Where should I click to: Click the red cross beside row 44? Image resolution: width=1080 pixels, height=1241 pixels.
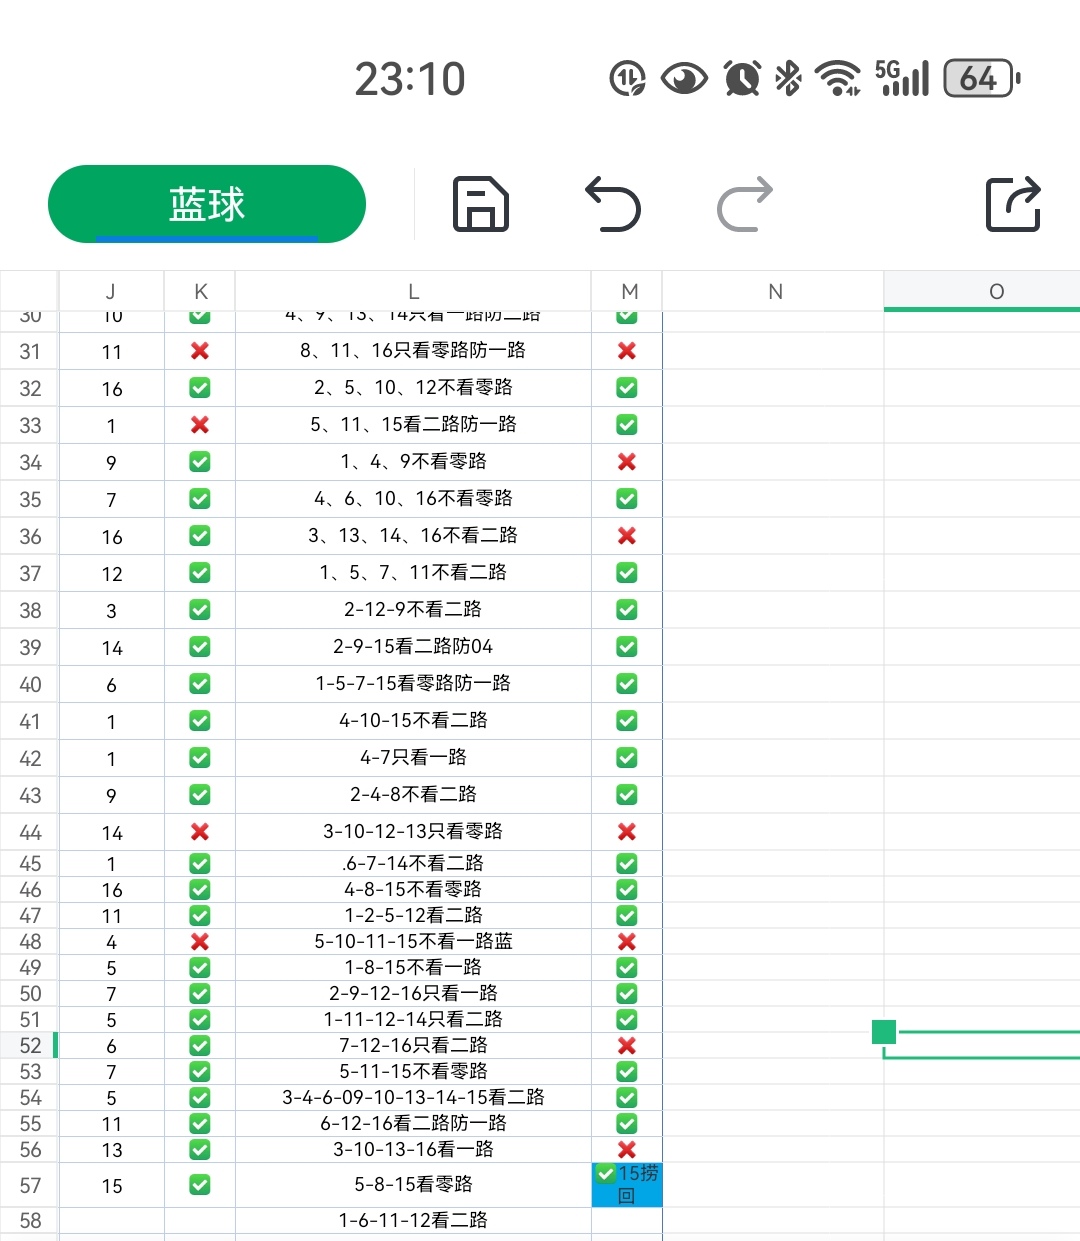(x=199, y=831)
